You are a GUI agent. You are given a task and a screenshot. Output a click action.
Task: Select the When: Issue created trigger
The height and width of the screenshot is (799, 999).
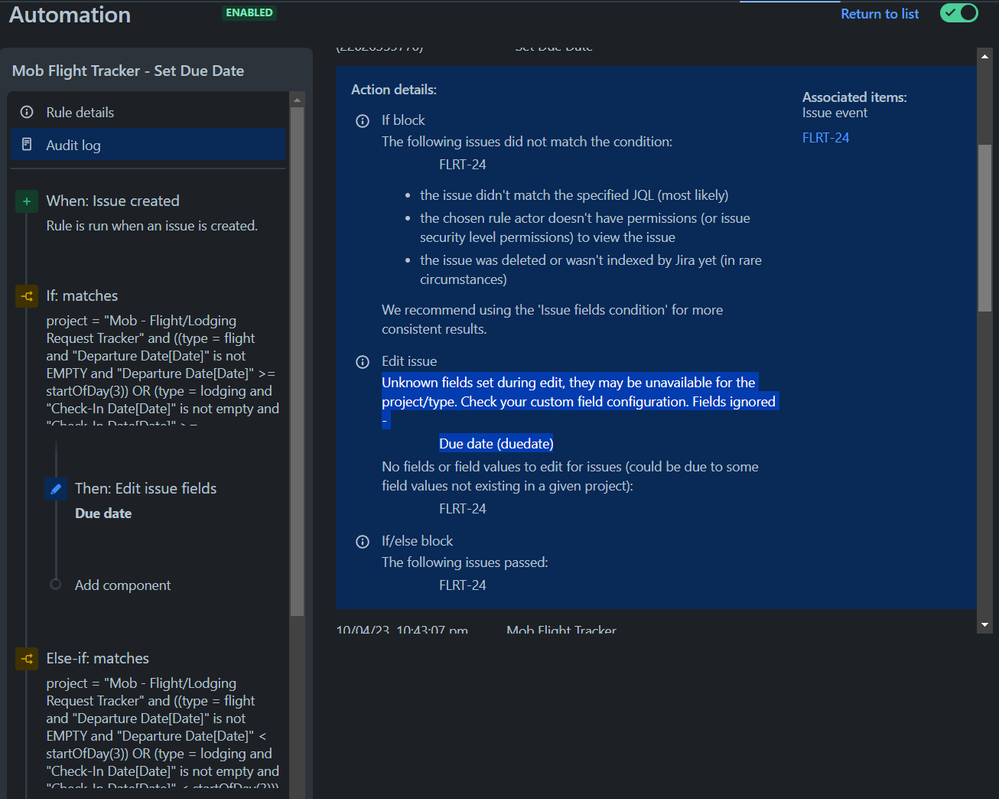pyautogui.click(x=113, y=201)
